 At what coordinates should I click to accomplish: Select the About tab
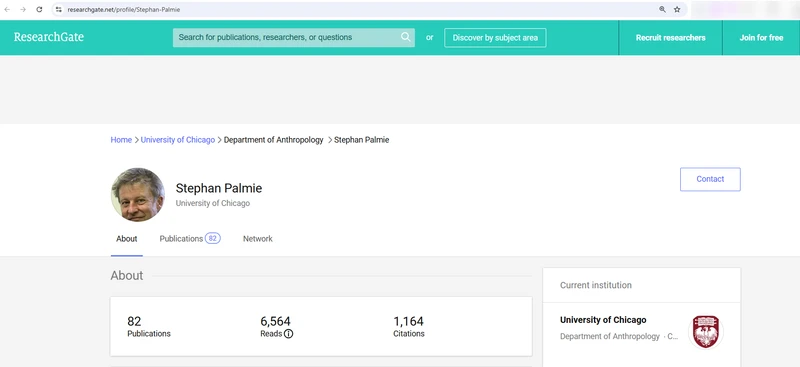[x=127, y=239]
